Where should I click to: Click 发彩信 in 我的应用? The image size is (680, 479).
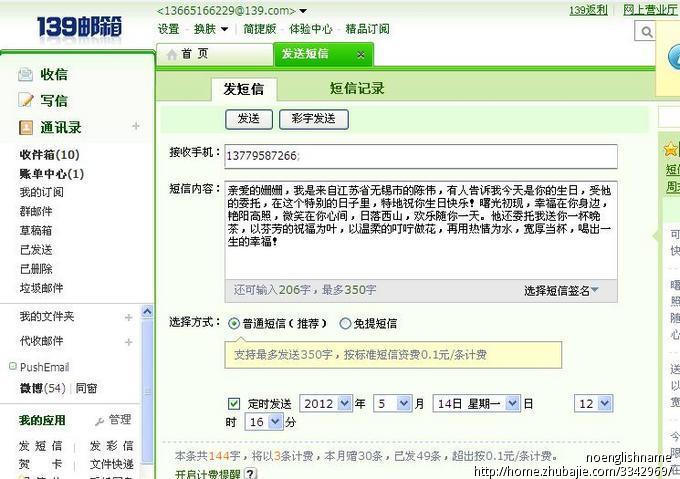tap(111, 446)
